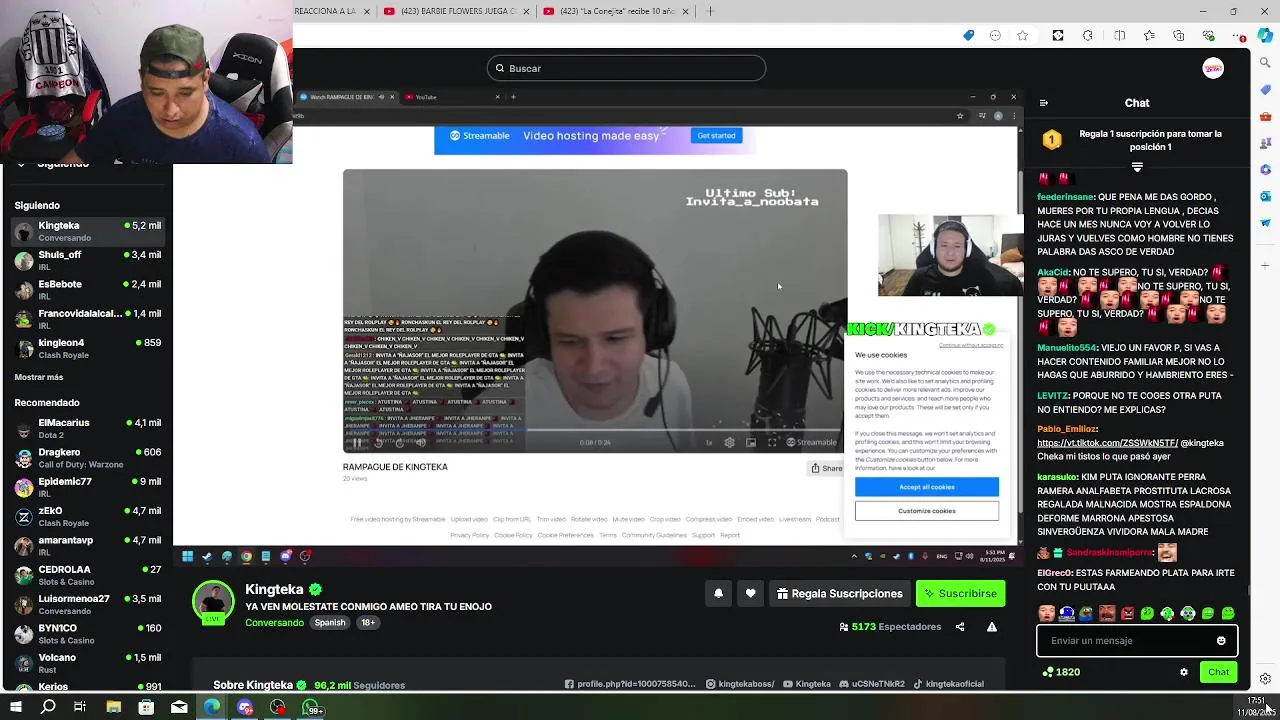
Task: Open the TikTok link in Pablo_Emilioz message
Action: pos(1107,443)
